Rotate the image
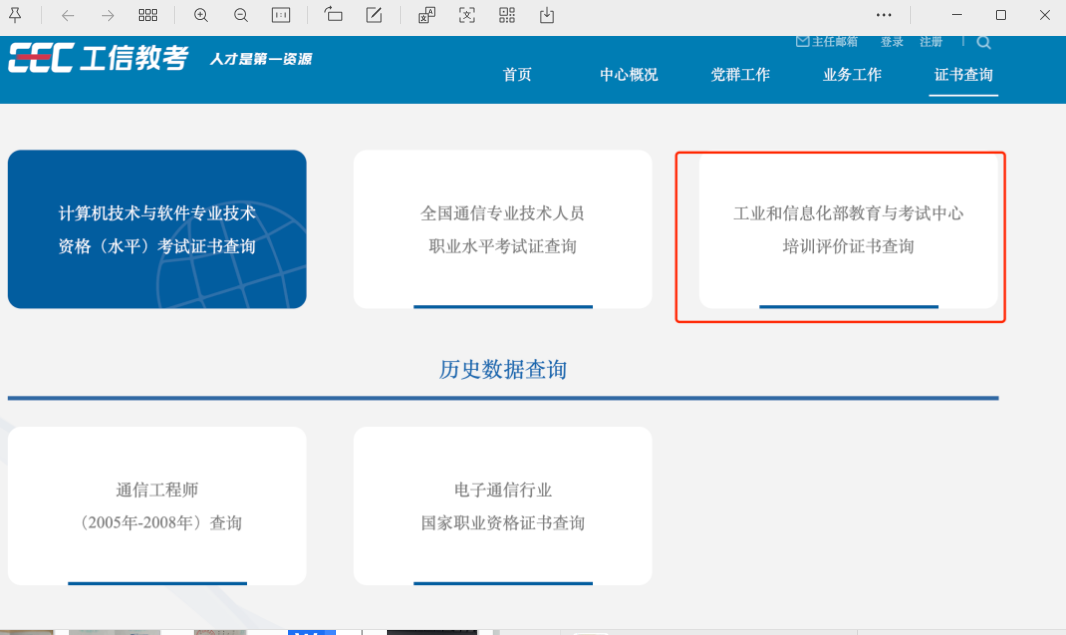This screenshot has height=635, width=1066. tap(333, 15)
